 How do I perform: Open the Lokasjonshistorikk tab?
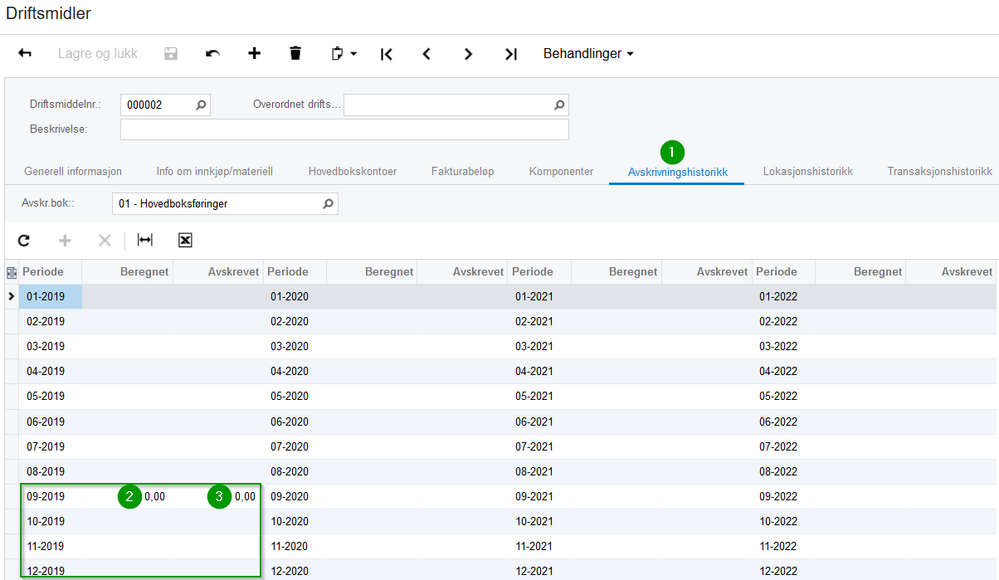pos(807,172)
